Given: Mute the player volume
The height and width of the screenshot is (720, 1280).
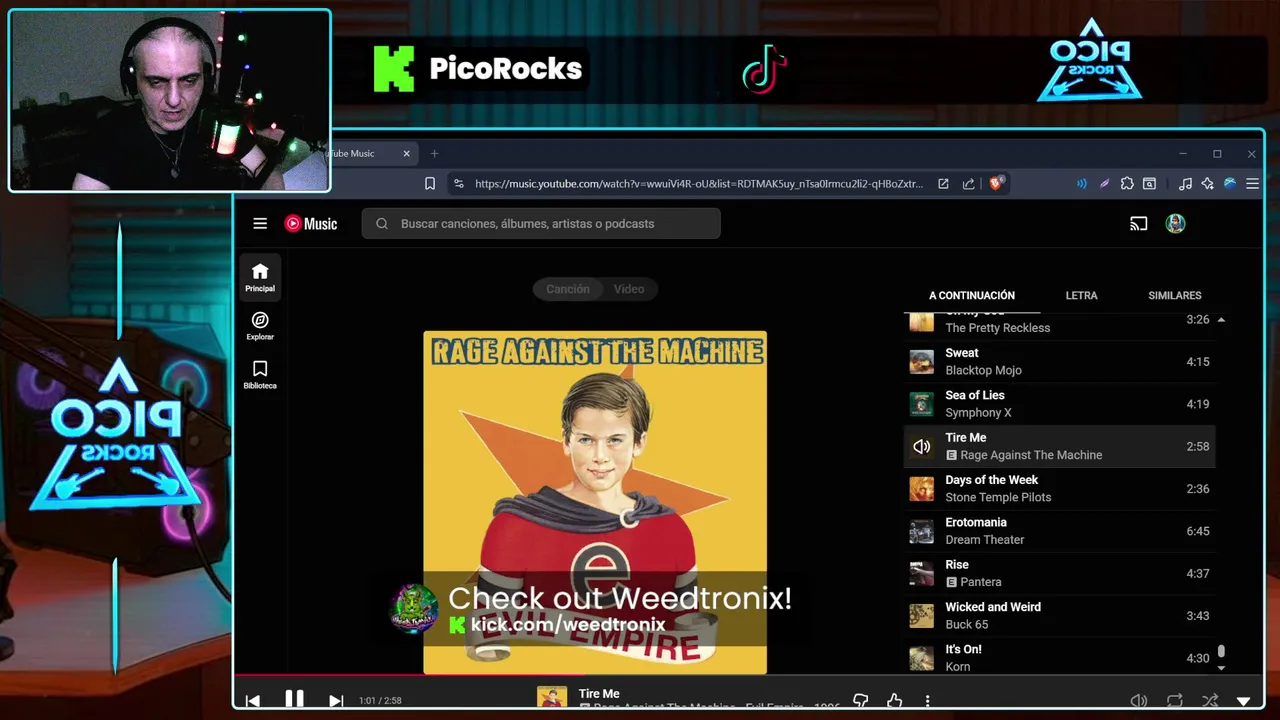Looking at the screenshot, I should (x=1138, y=701).
